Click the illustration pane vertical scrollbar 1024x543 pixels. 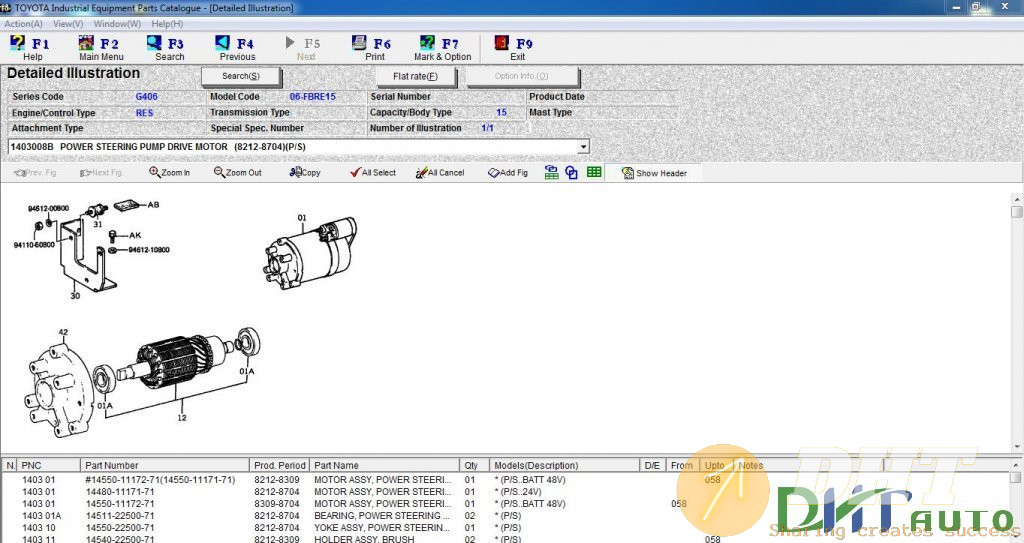(x=1016, y=322)
